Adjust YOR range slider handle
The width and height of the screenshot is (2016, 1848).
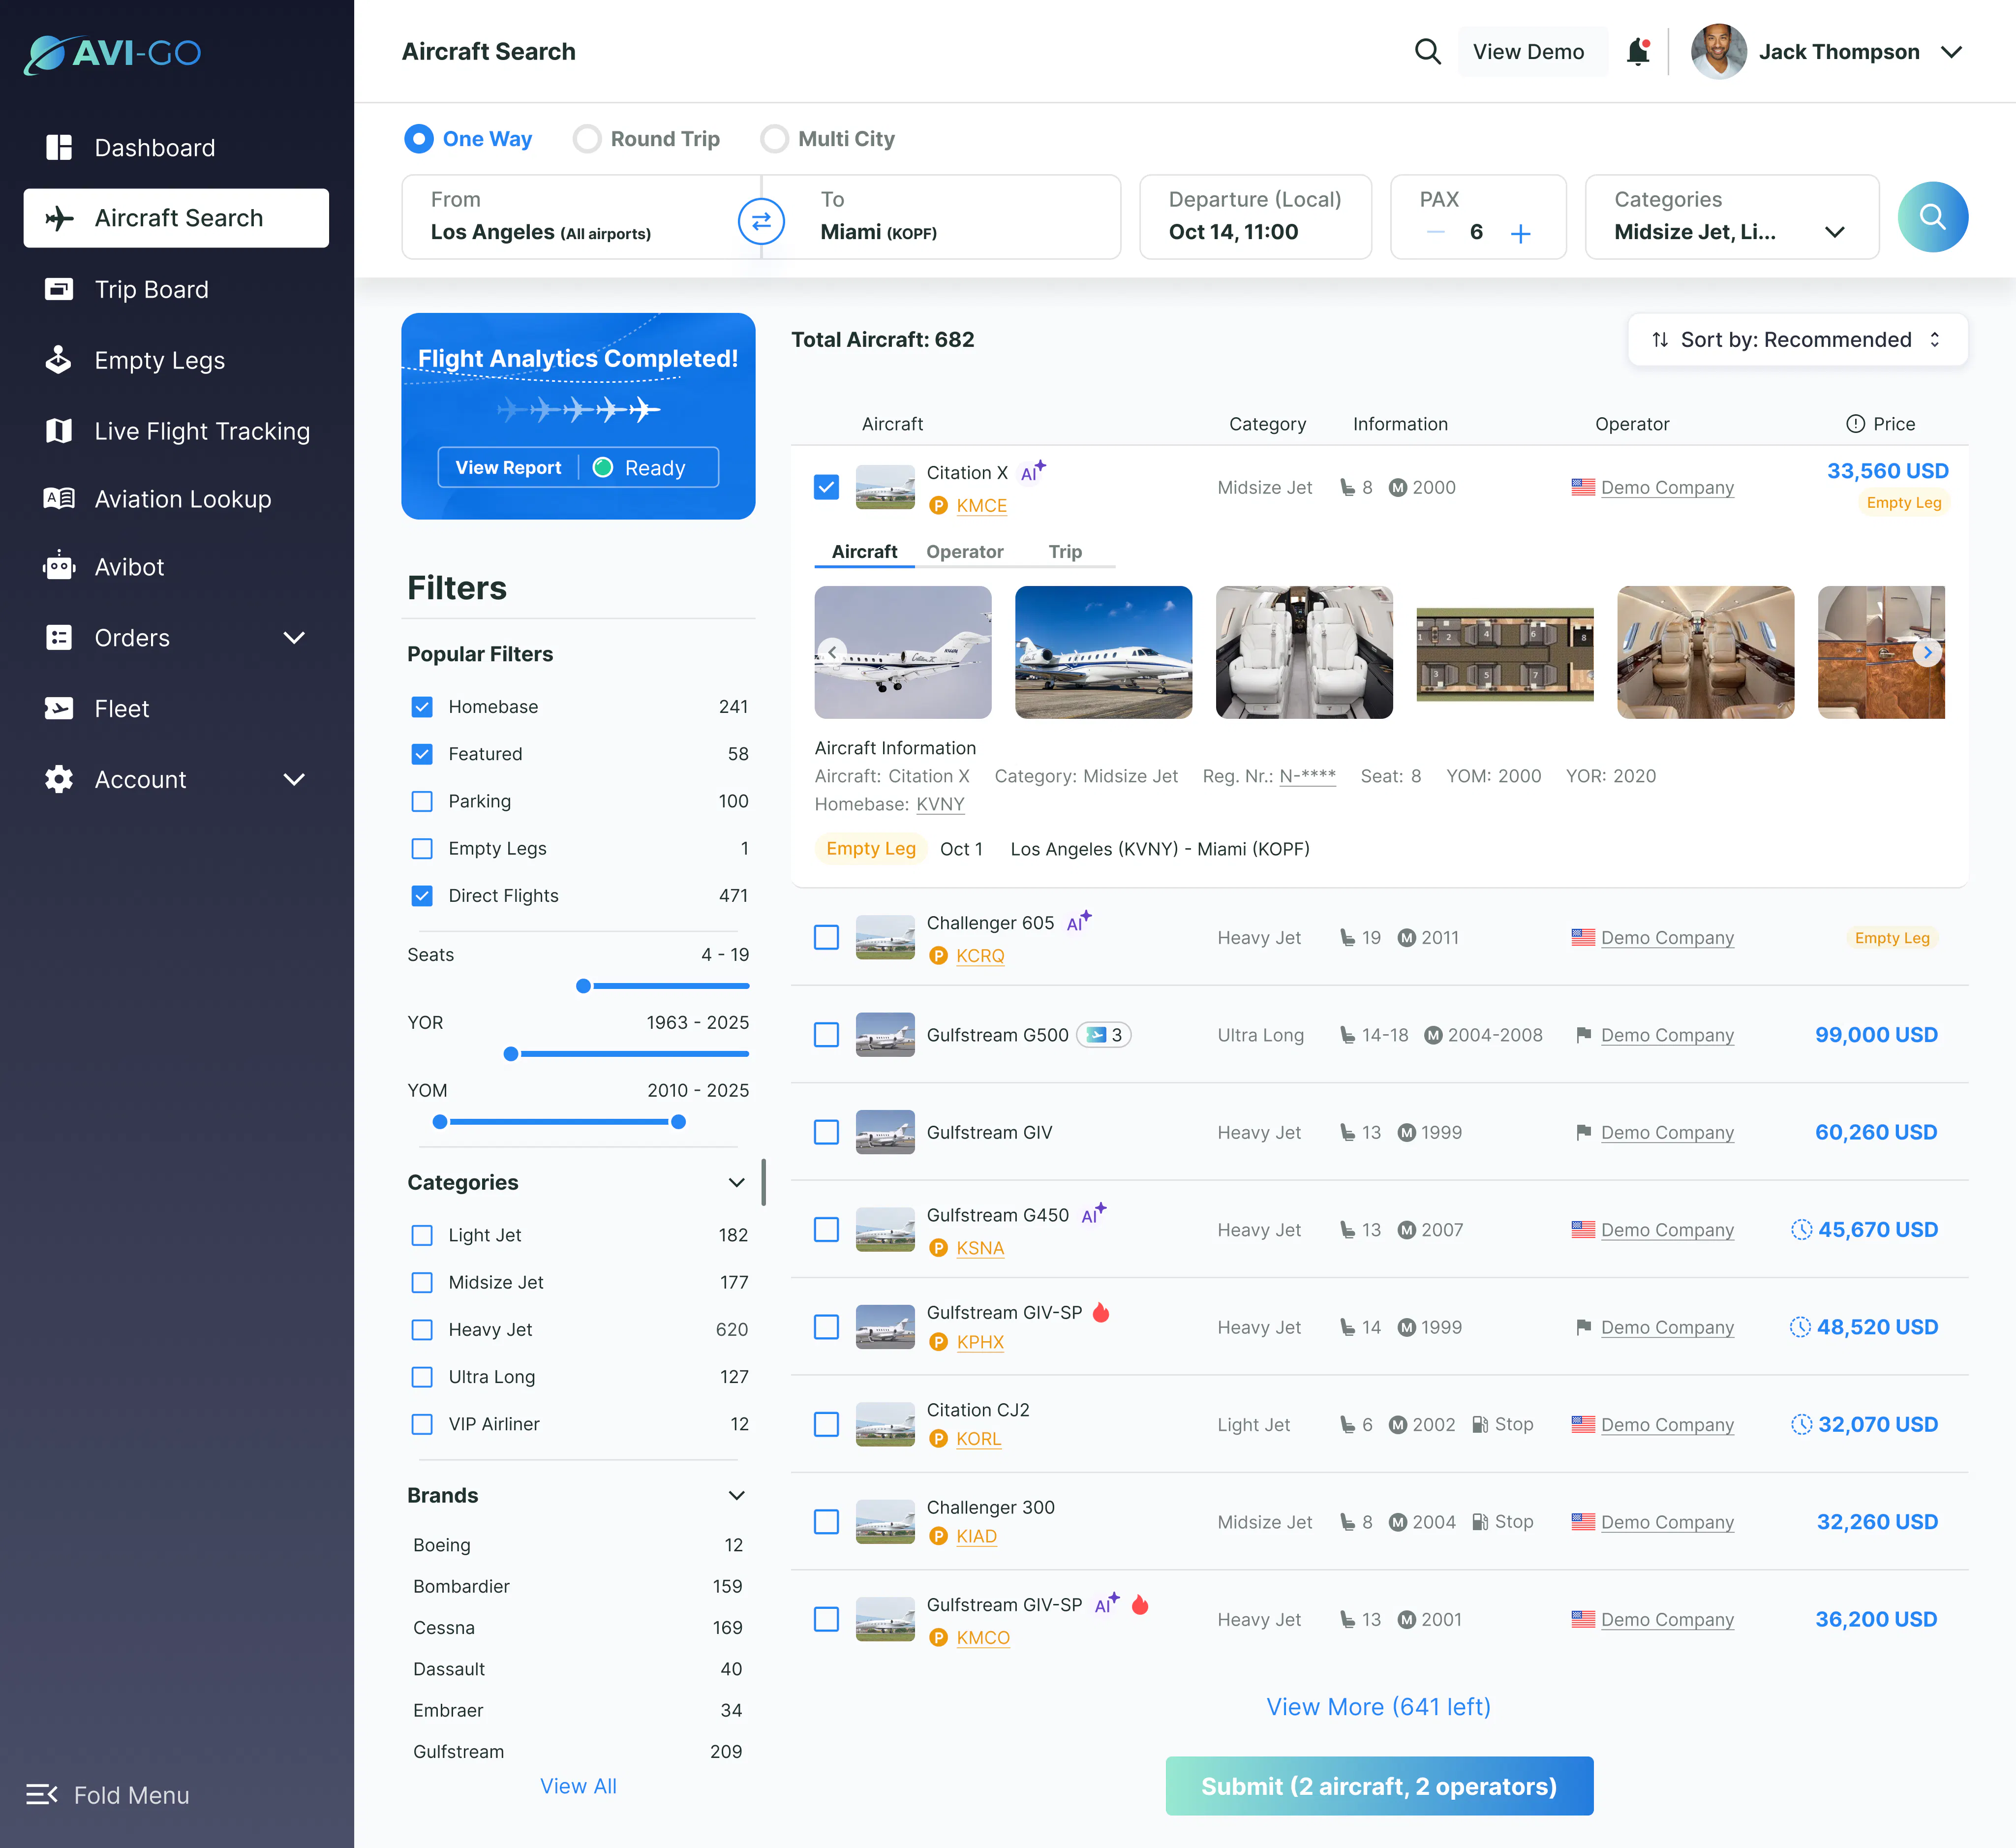(x=511, y=1054)
